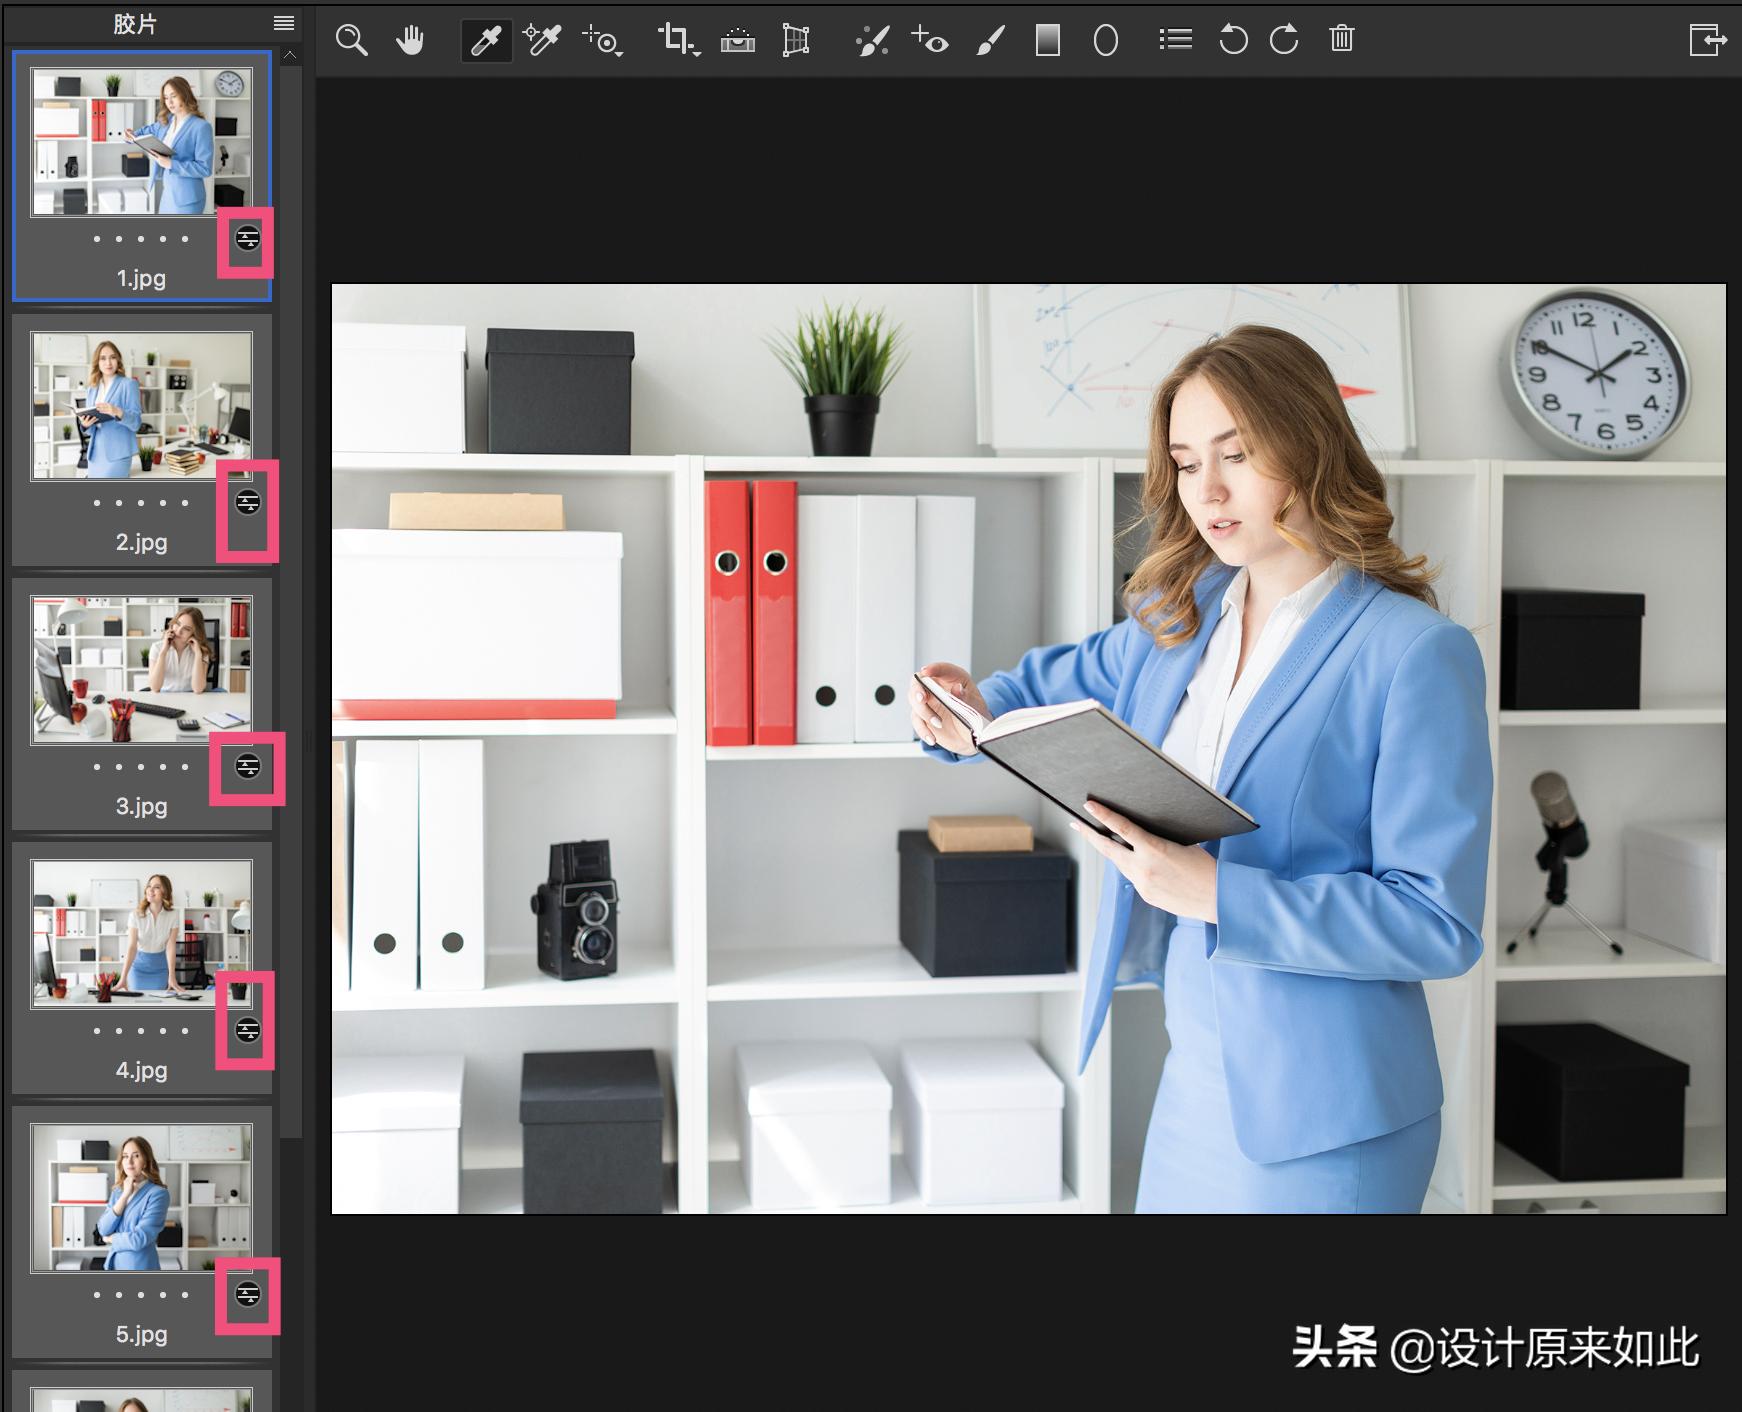
Task: Set a one-star rating on 4.jpg
Action: (x=97, y=1031)
